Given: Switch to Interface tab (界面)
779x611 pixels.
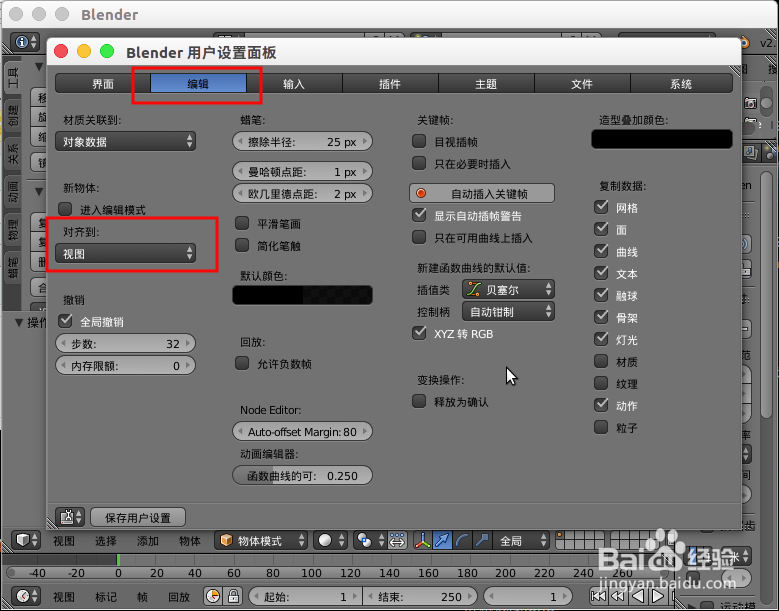Looking at the screenshot, I should [x=103, y=83].
